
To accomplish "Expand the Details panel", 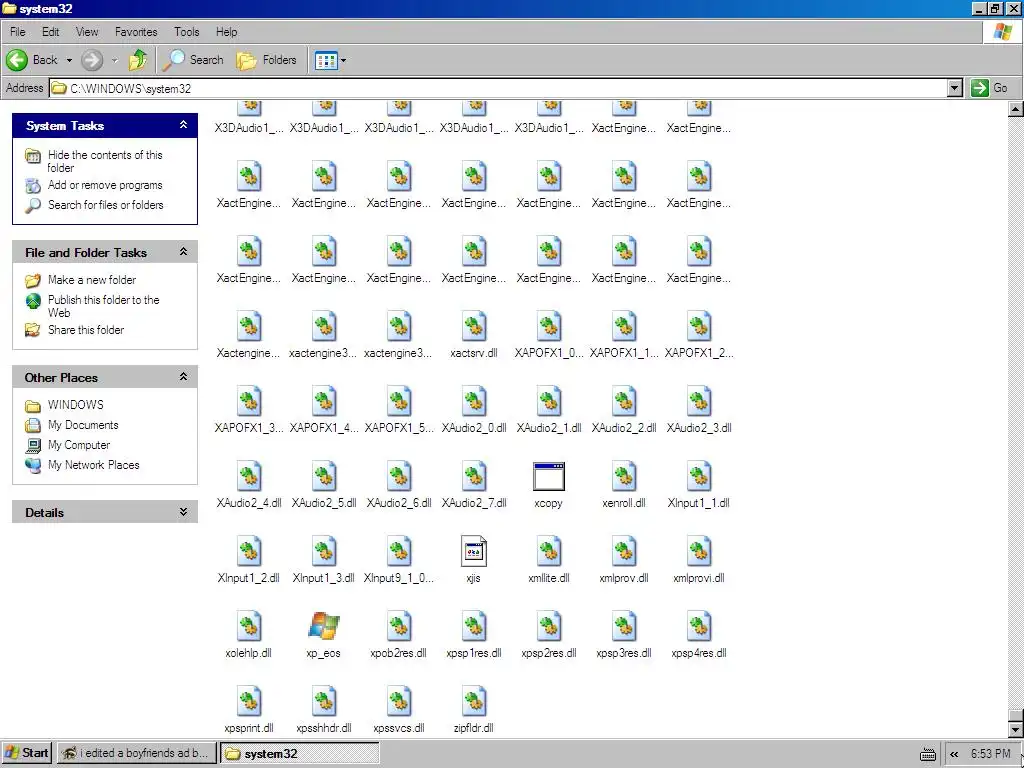I will coord(184,512).
